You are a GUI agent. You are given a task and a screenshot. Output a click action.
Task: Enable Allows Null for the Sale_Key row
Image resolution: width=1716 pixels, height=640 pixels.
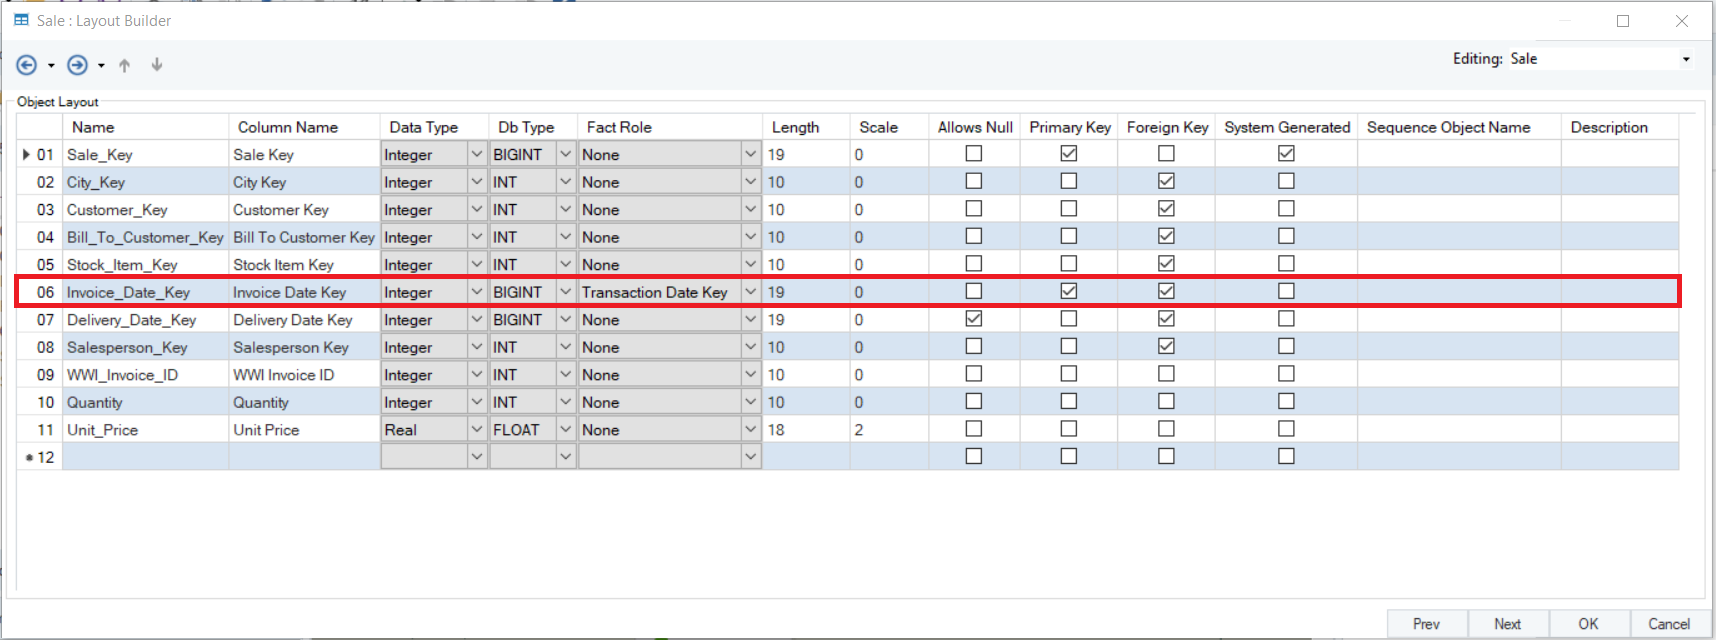(x=973, y=154)
